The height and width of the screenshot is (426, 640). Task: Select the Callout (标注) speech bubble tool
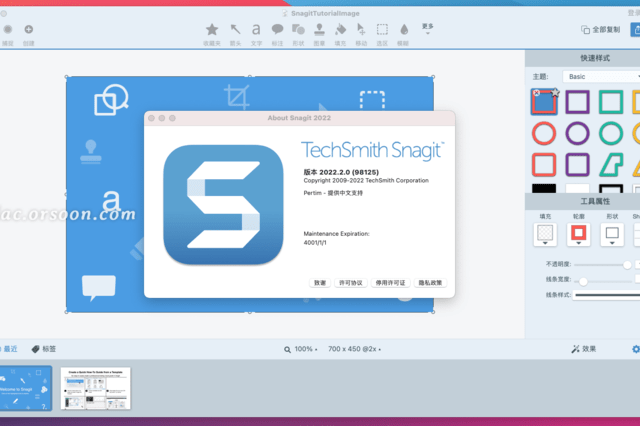278,29
